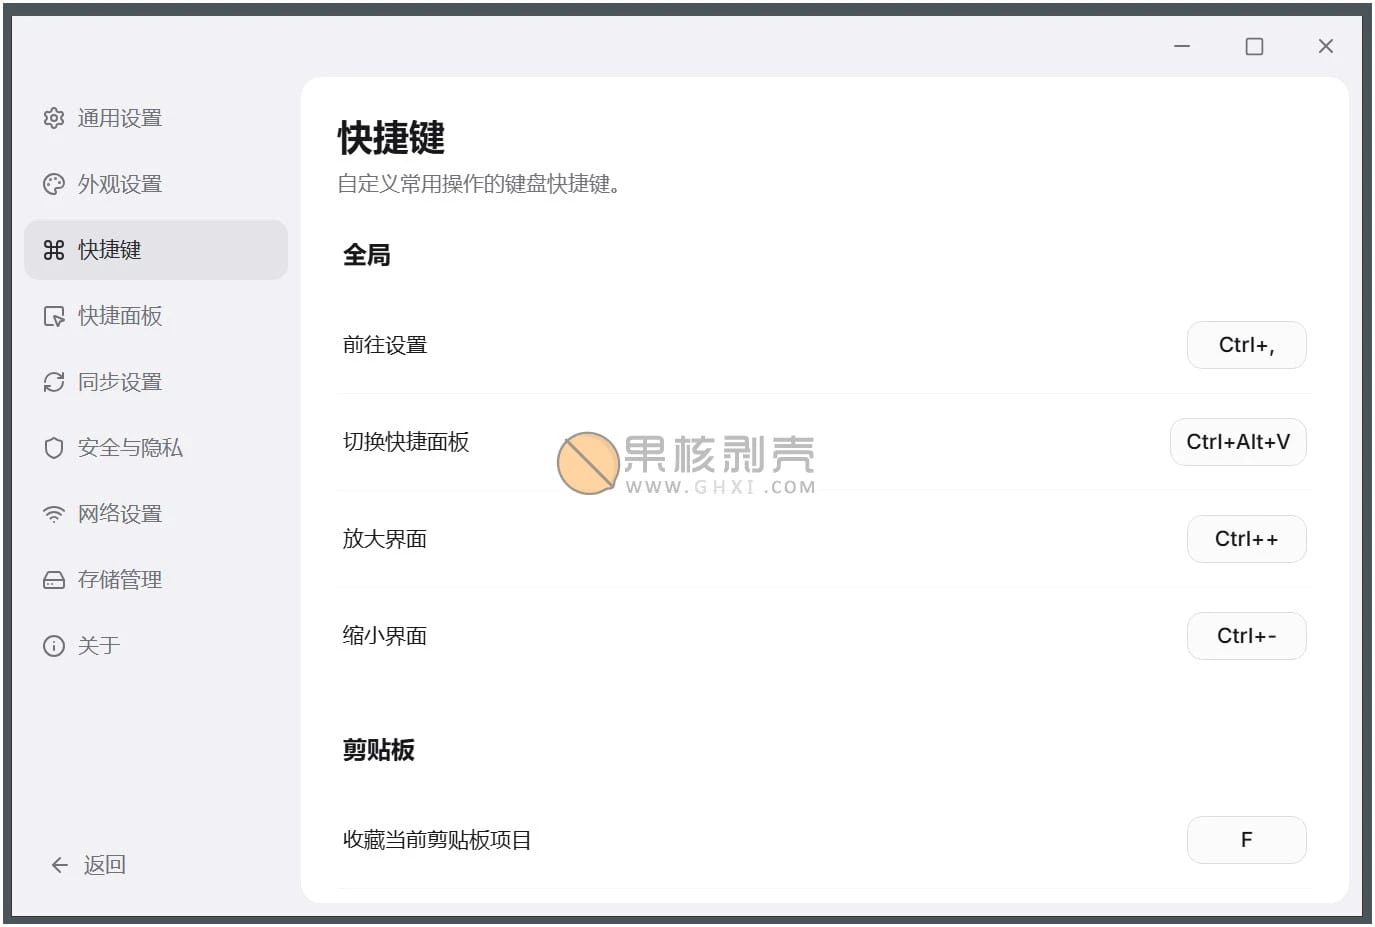Viewport: 1375px width, 927px height.
Task: Open the 安全与隐私 section
Action: tap(156, 448)
